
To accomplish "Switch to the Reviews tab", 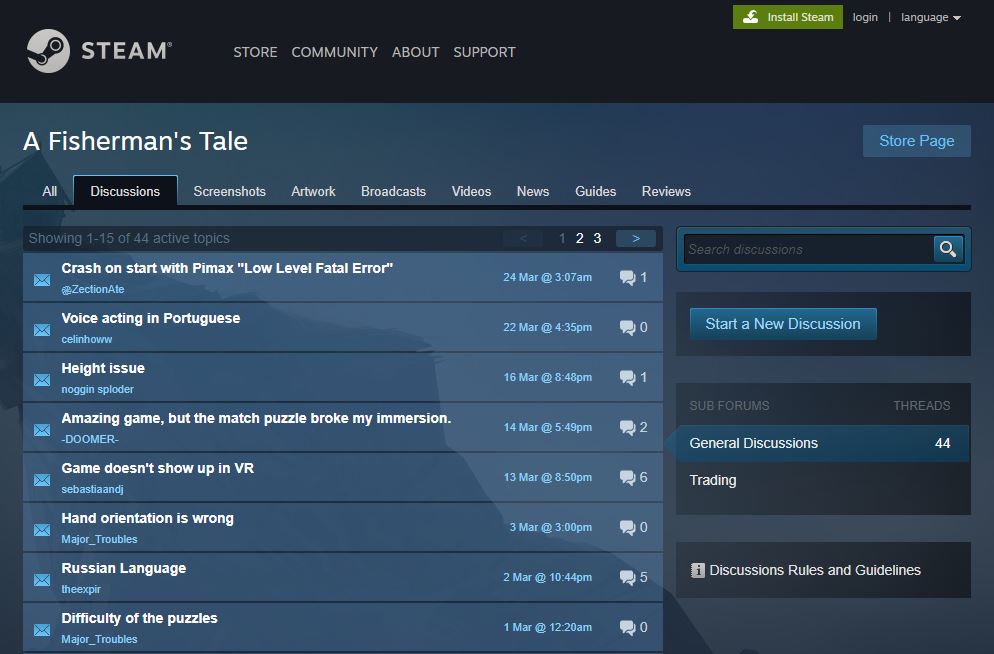I will [x=666, y=191].
